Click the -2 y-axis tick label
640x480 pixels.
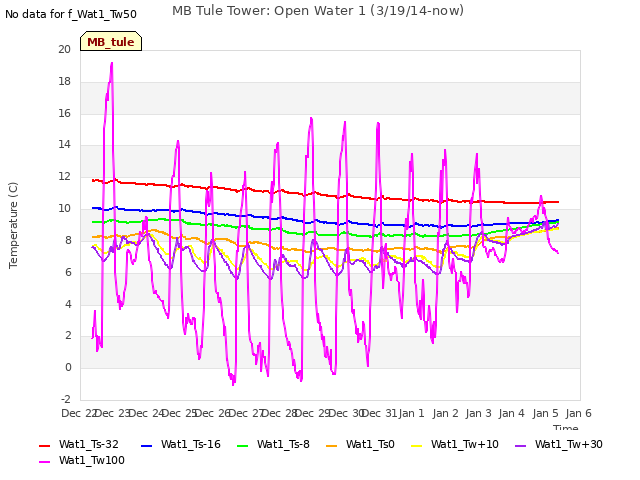click(x=66, y=399)
